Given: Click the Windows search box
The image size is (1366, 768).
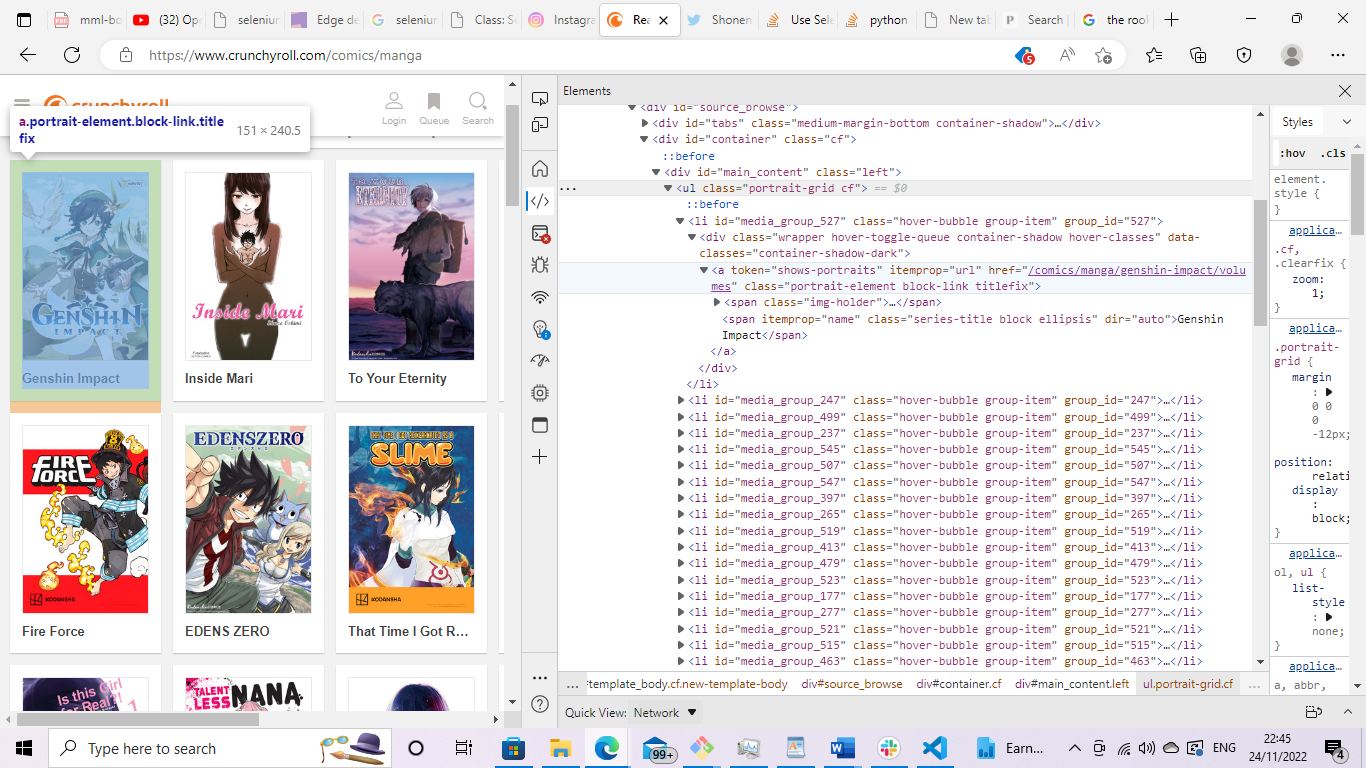Looking at the screenshot, I should 218,748.
